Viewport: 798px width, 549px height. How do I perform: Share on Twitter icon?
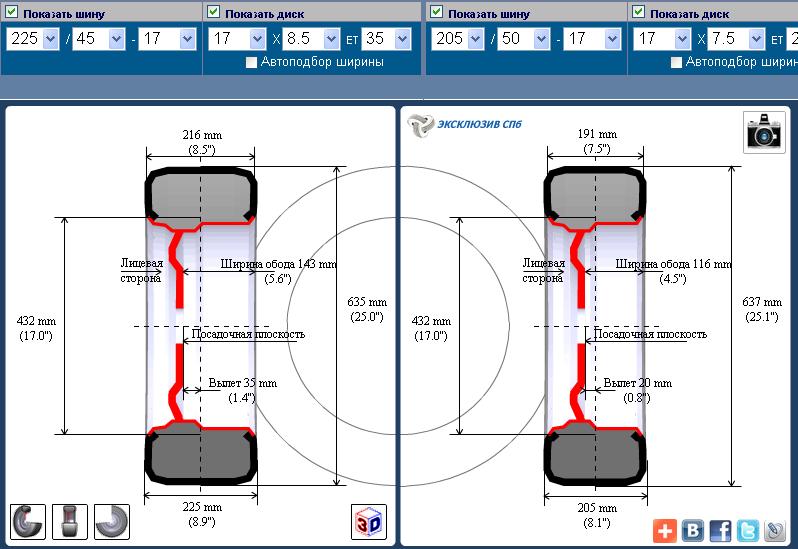pyautogui.click(x=747, y=530)
